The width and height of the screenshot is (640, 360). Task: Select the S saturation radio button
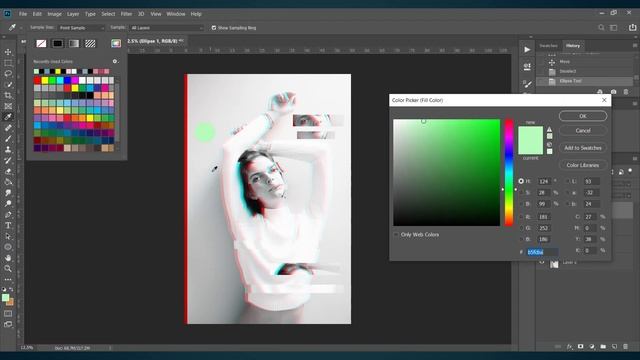(521, 192)
